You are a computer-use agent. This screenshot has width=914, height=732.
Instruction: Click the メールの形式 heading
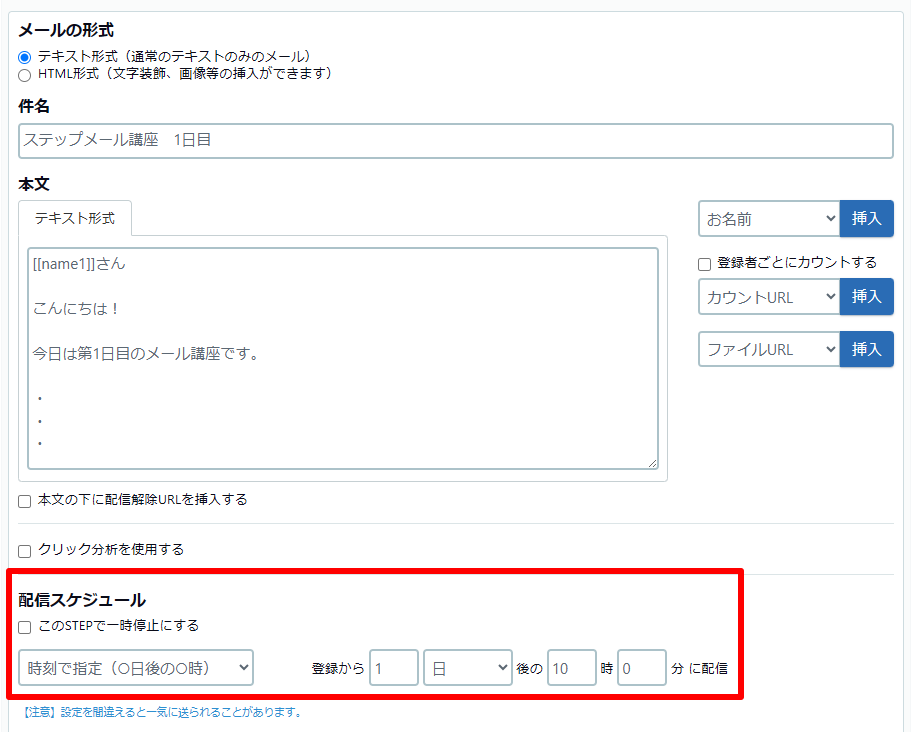pyautogui.click(x=66, y=30)
